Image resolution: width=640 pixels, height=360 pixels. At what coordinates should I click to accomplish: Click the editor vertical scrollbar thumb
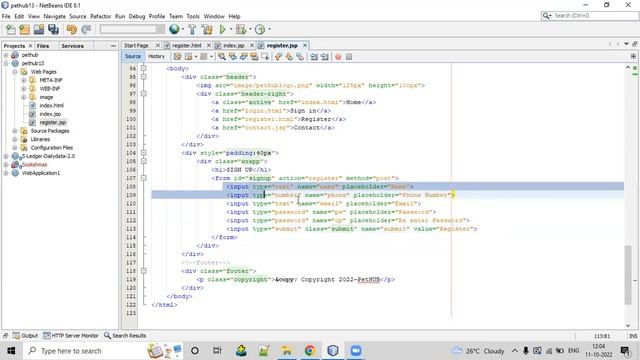click(x=628, y=275)
